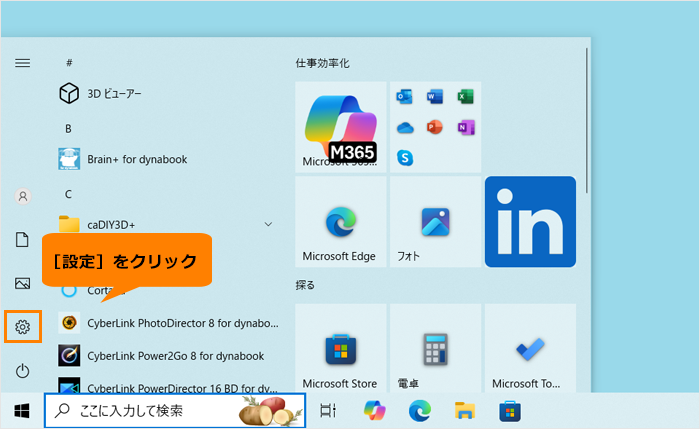Click the user account avatar icon
Viewport: 700px width, 429px height.
[22, 196]
